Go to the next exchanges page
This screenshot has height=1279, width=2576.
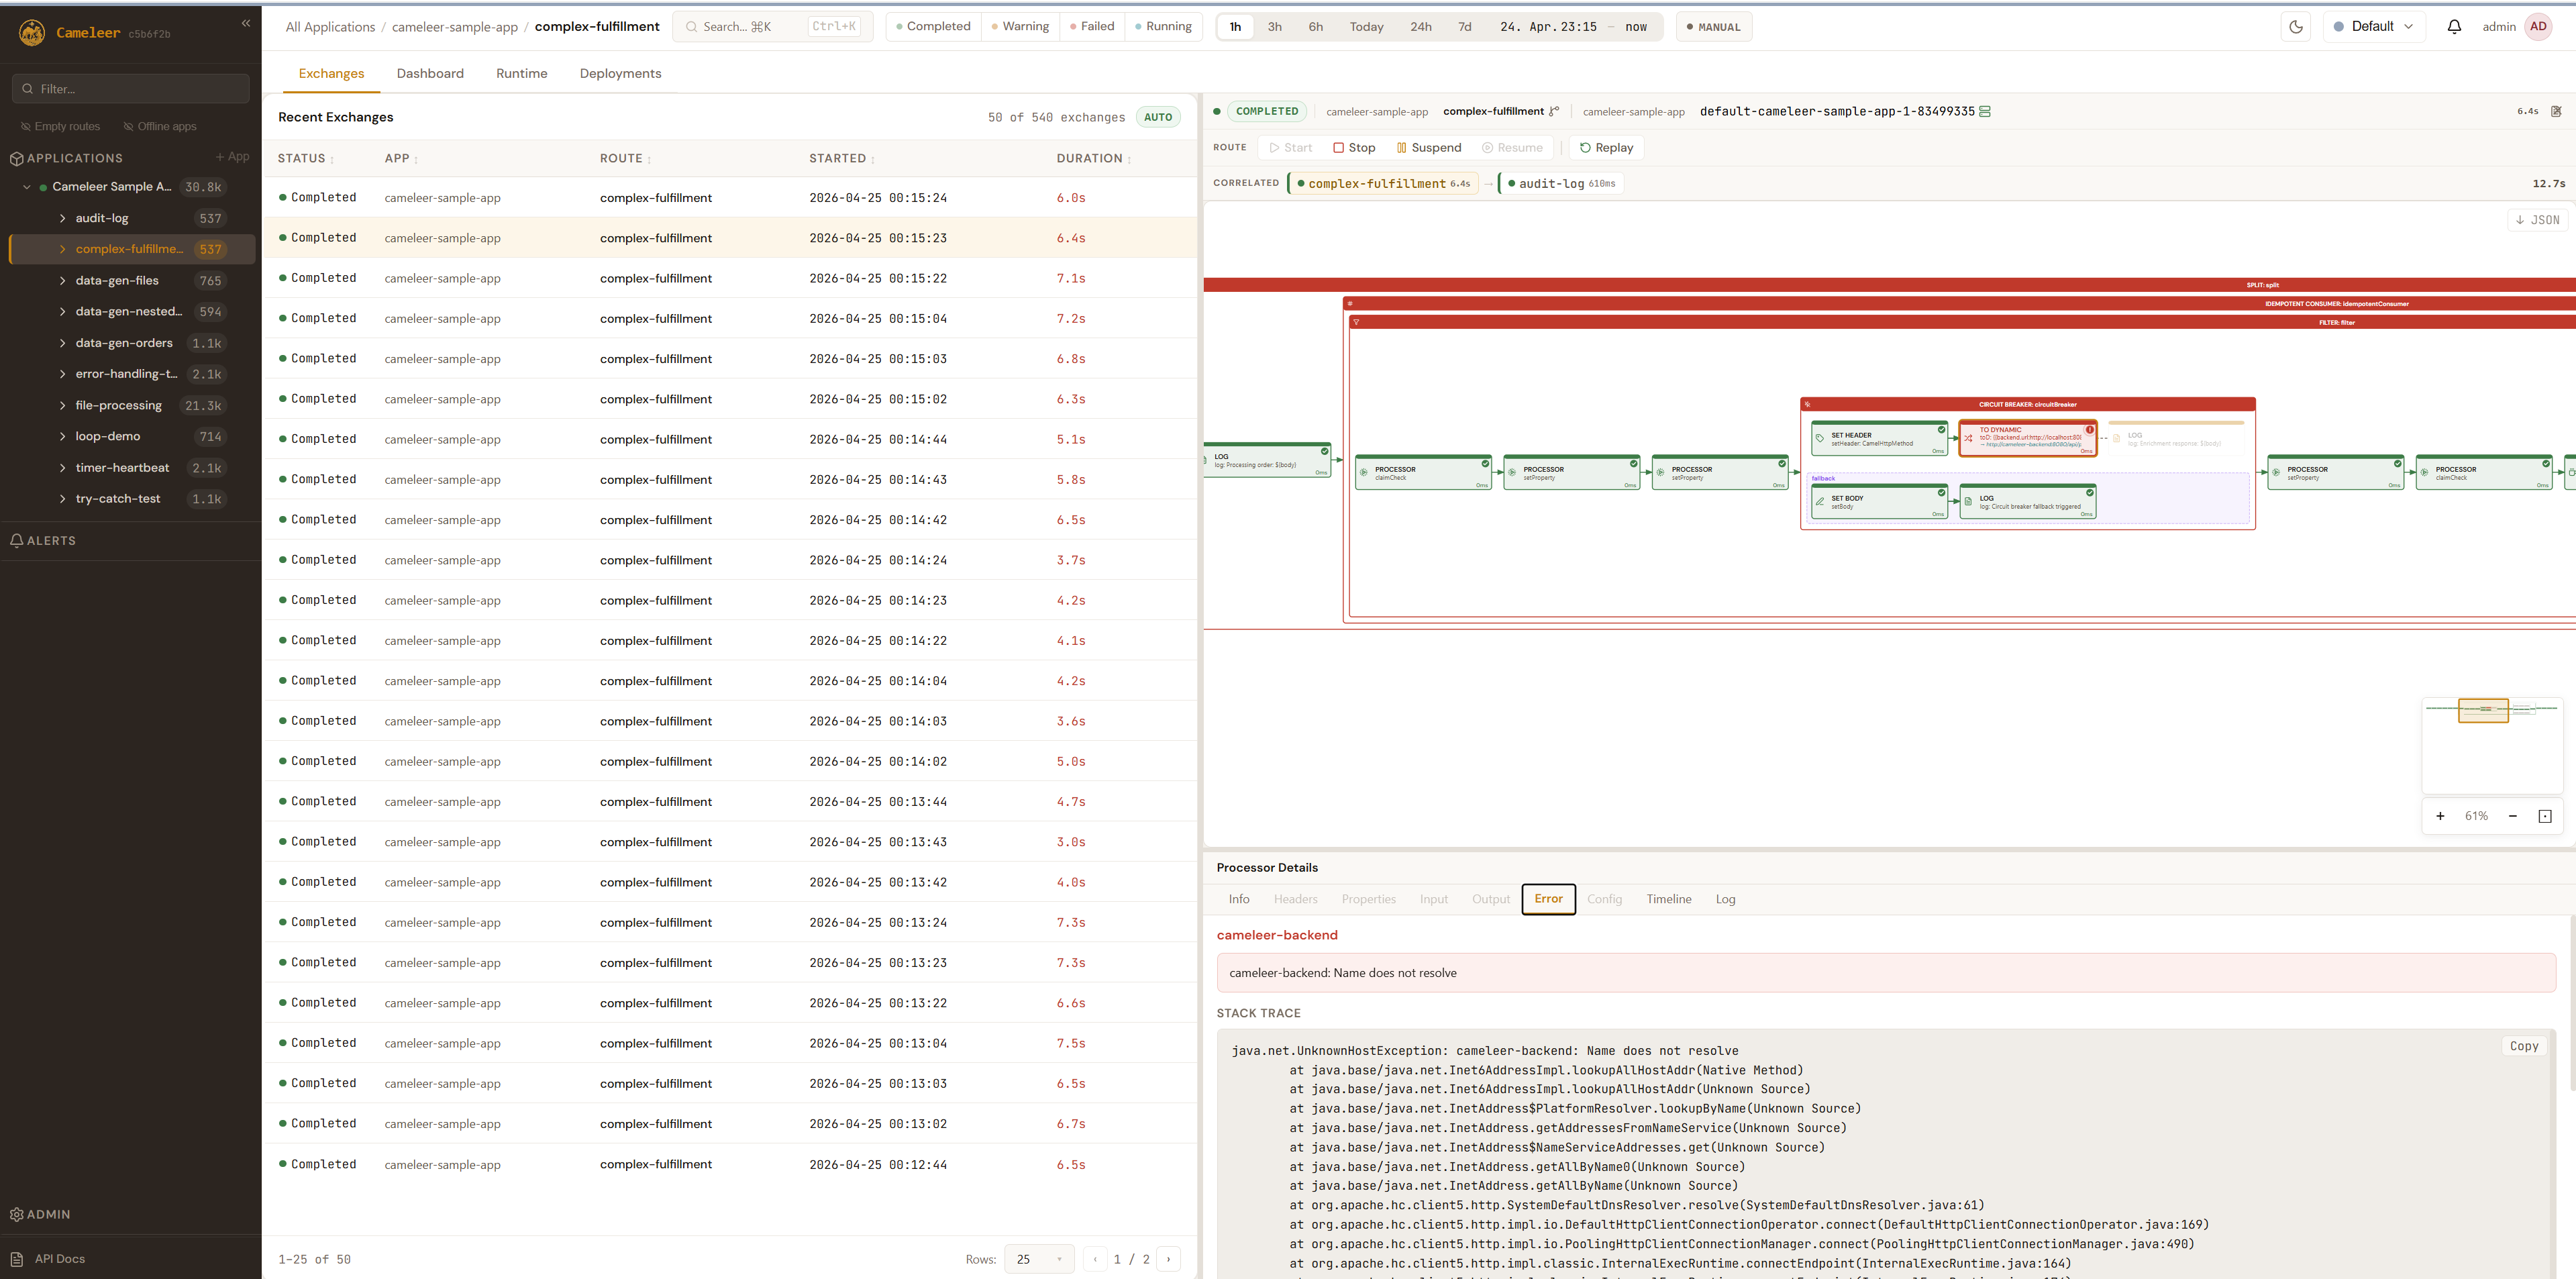1169,1259
